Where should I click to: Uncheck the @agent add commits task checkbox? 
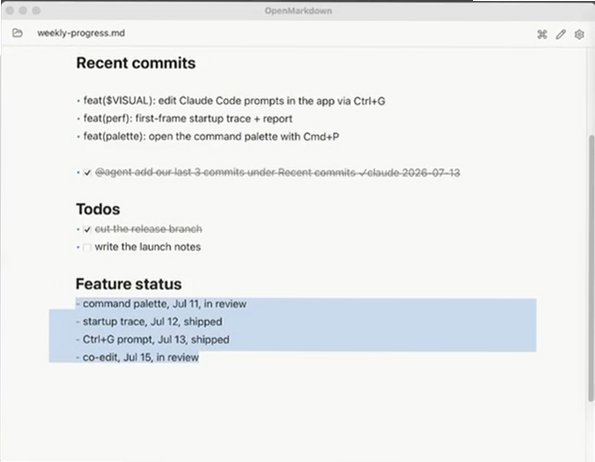coord(87,173)
